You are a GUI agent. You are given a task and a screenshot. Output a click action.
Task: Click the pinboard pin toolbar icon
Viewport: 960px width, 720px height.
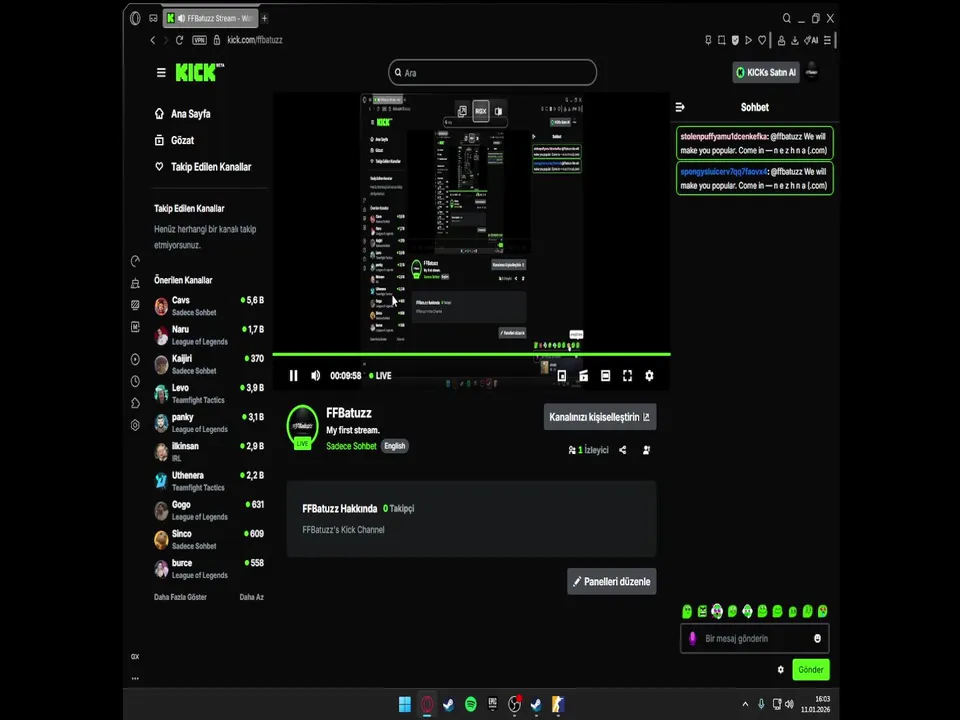click(x=708, y=40)
